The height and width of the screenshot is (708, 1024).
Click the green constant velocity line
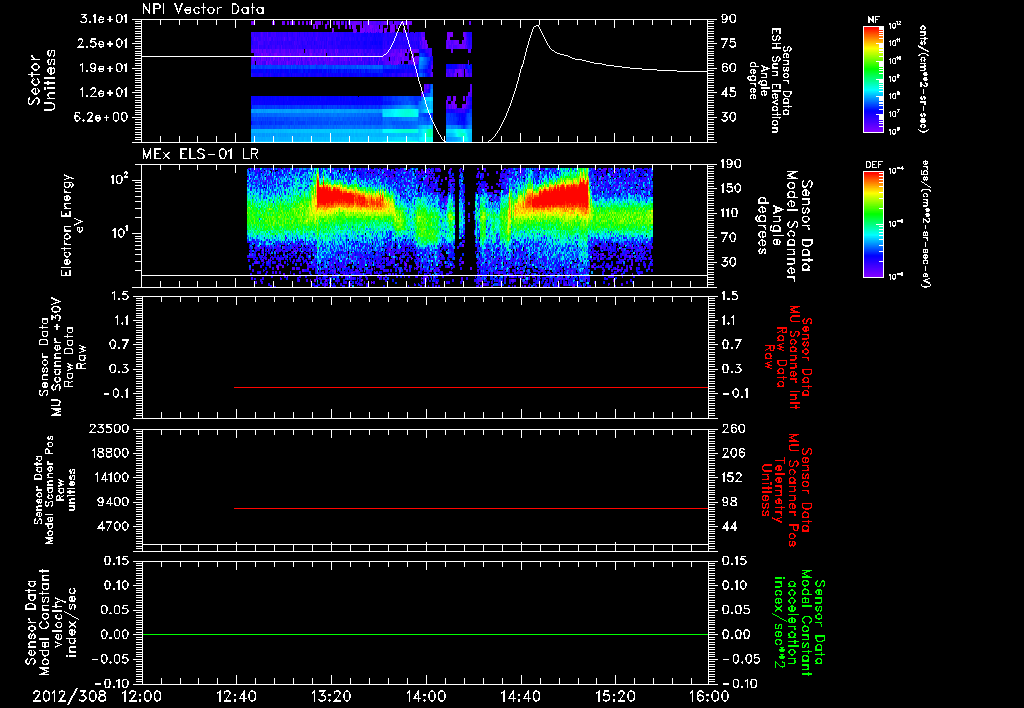(x=425, y=634)
